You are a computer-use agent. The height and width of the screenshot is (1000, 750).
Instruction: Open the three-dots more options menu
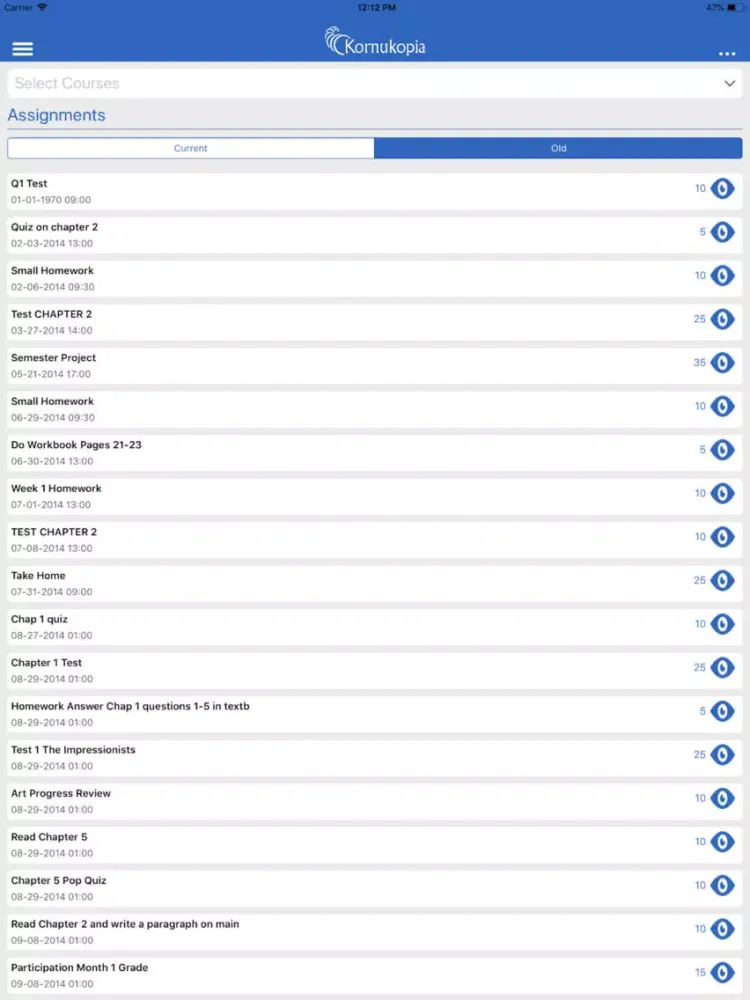click(x=726, y=54)
